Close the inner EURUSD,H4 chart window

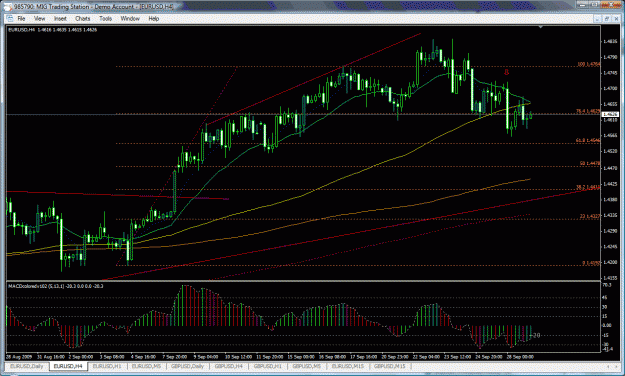(x=616, y=19)
